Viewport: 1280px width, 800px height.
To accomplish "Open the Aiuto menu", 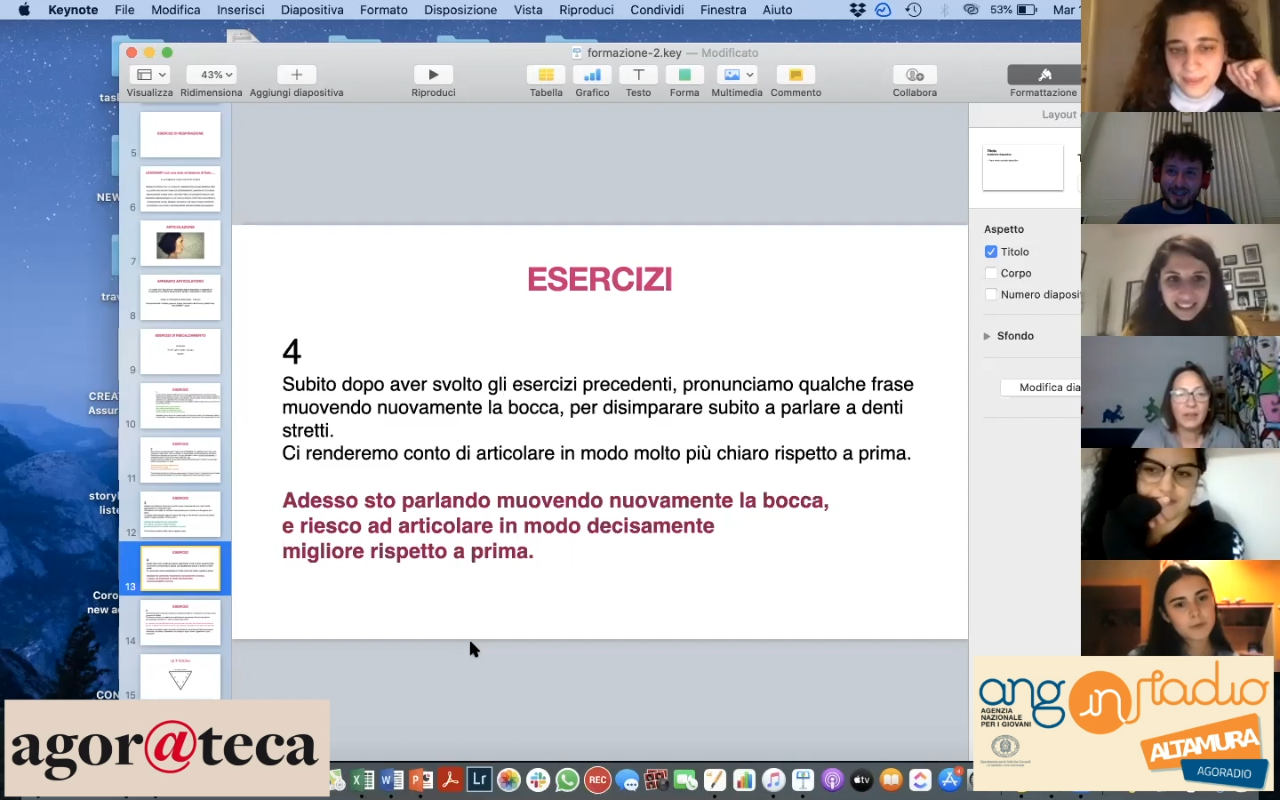I will coord(777,10).
